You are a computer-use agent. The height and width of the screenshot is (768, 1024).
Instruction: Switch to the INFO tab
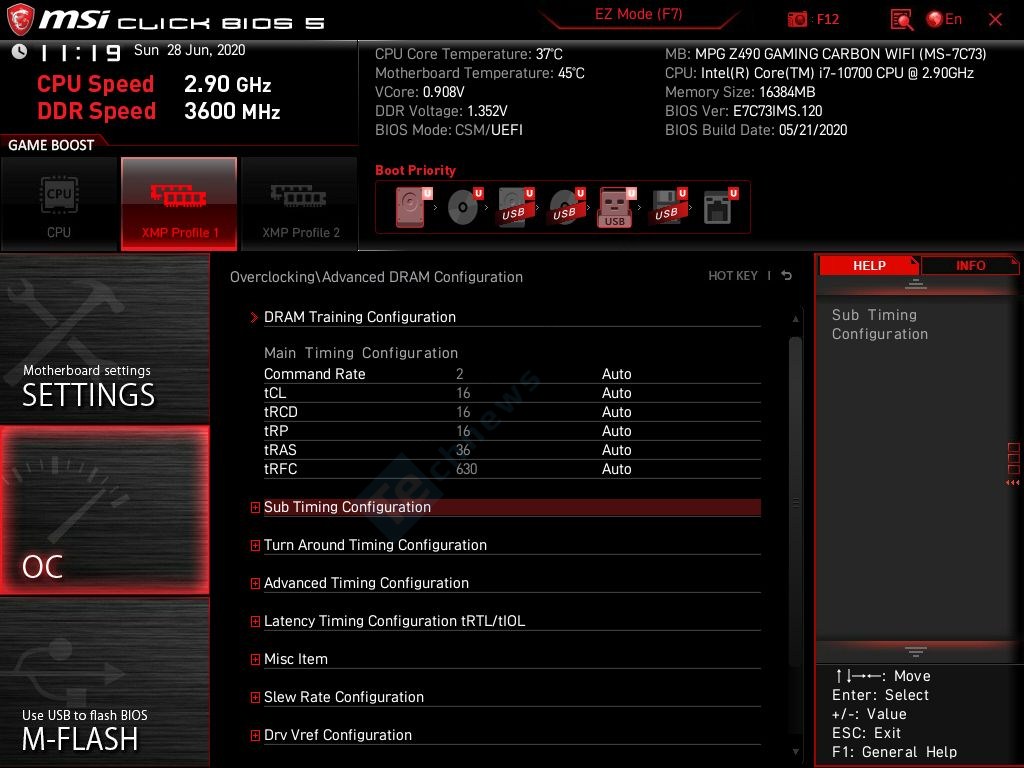970,266
